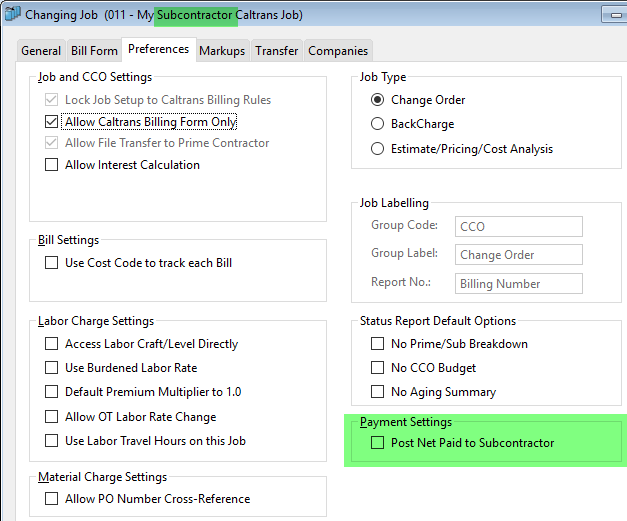627x521 pixels.
Task: Open the Bill Form tab
Action: point(94,51)
